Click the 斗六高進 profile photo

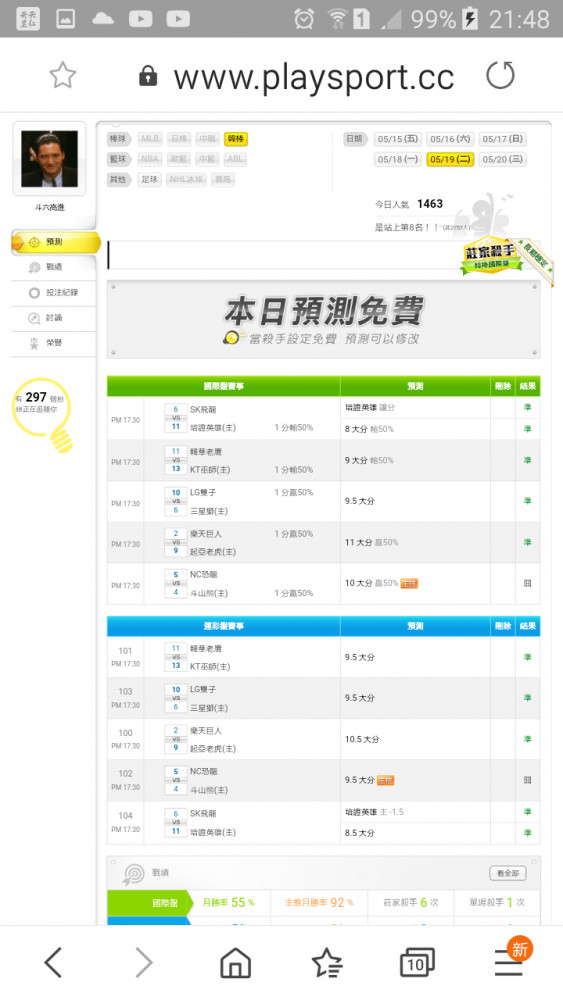click(50, 159)
